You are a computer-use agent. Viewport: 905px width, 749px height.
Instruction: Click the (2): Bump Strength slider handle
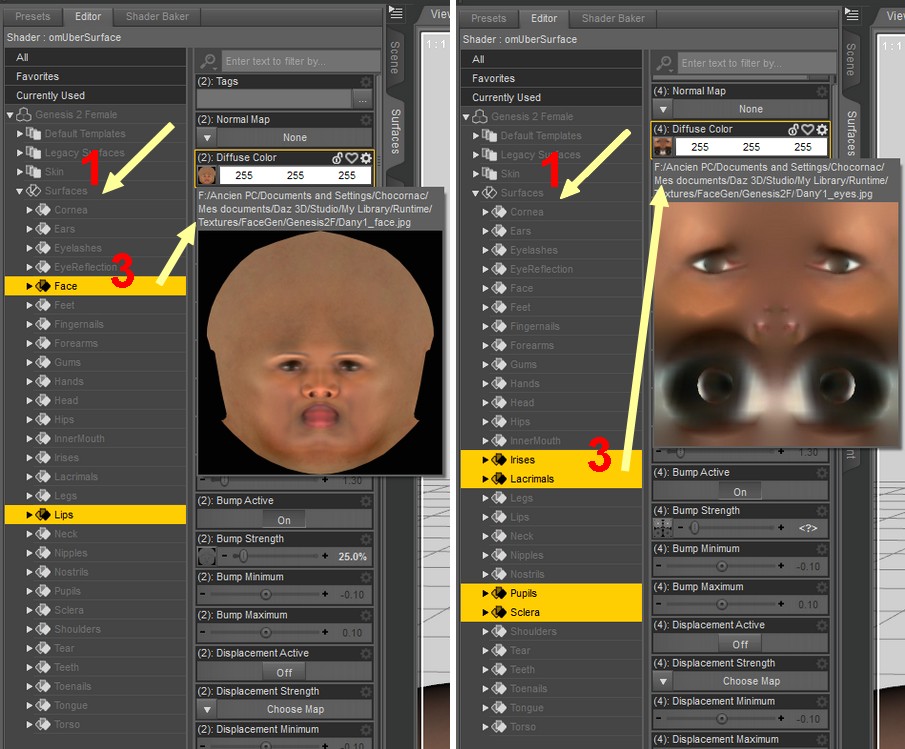tap(244, 556)
